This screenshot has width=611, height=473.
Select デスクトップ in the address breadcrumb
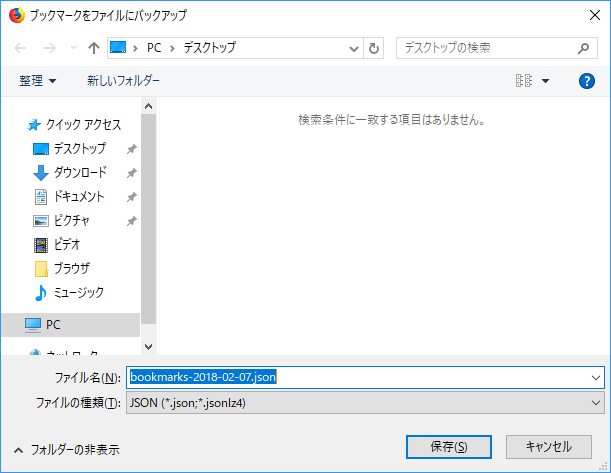click(x=209, y=48)
